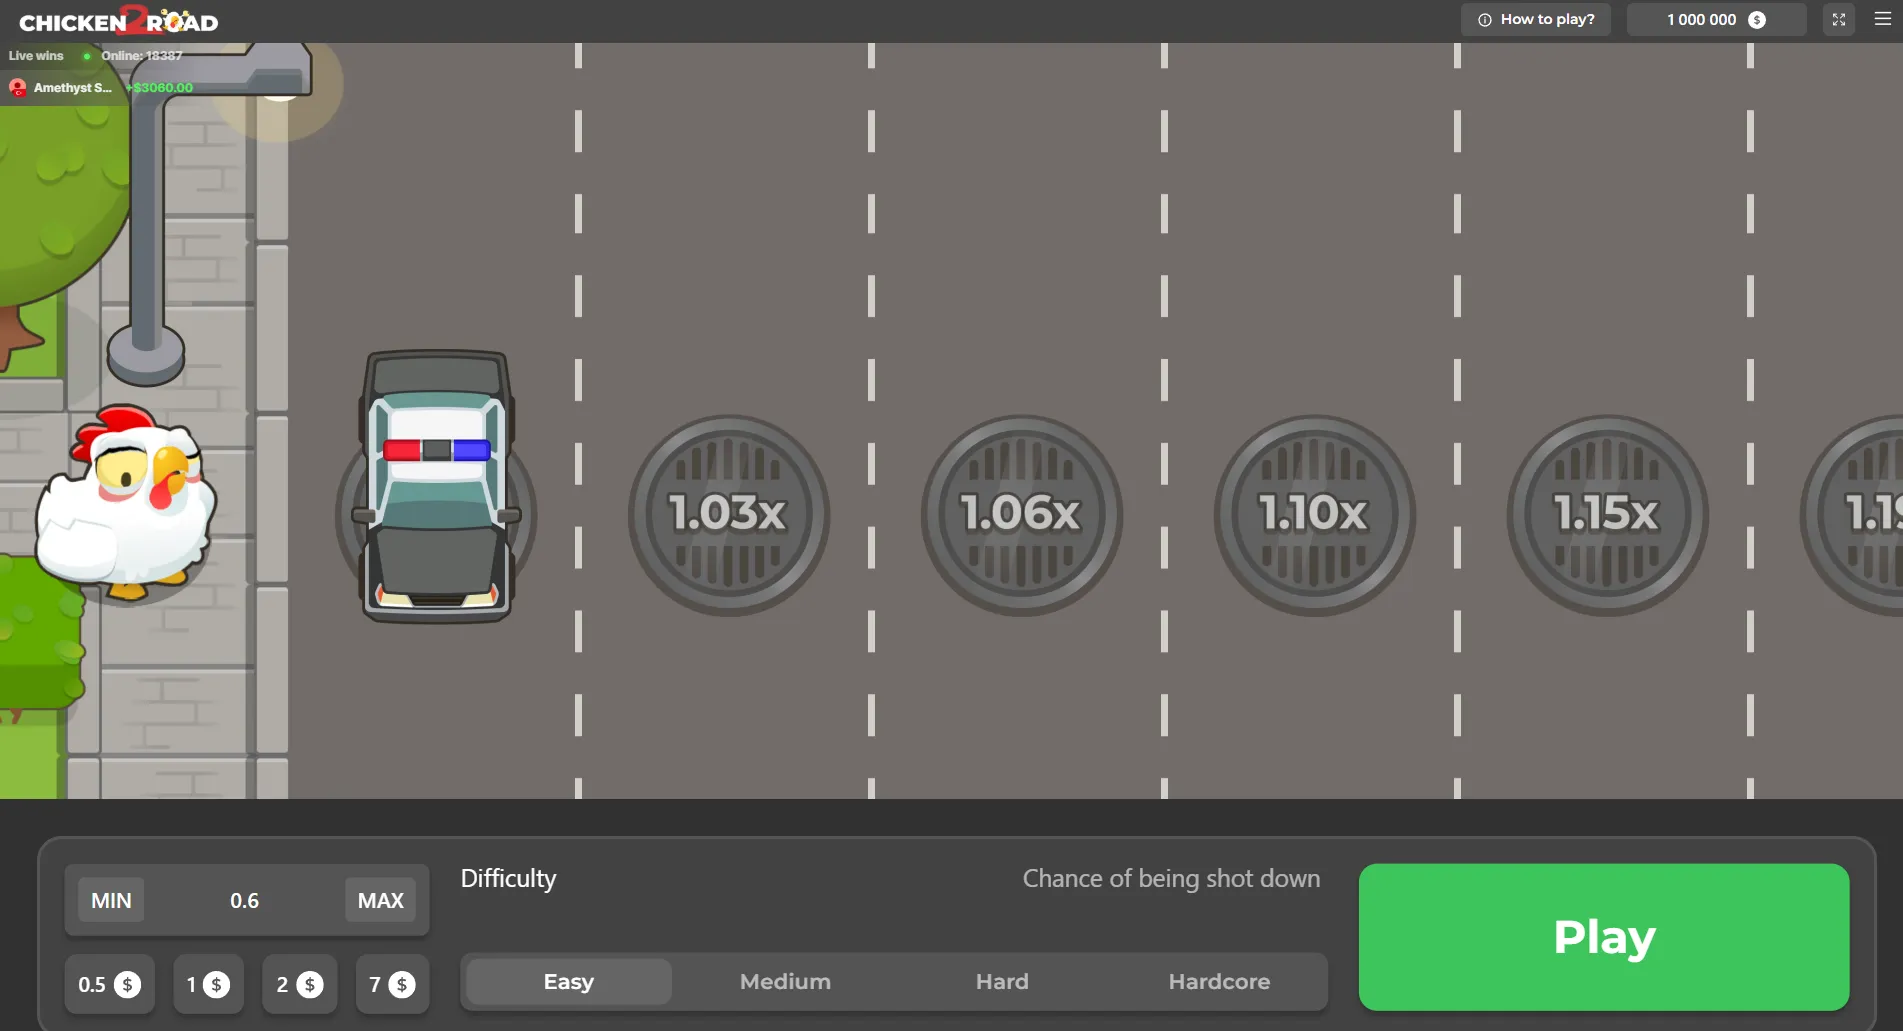
Task: Toggle fullscreen mode icon
Action: coord(1838,20)
